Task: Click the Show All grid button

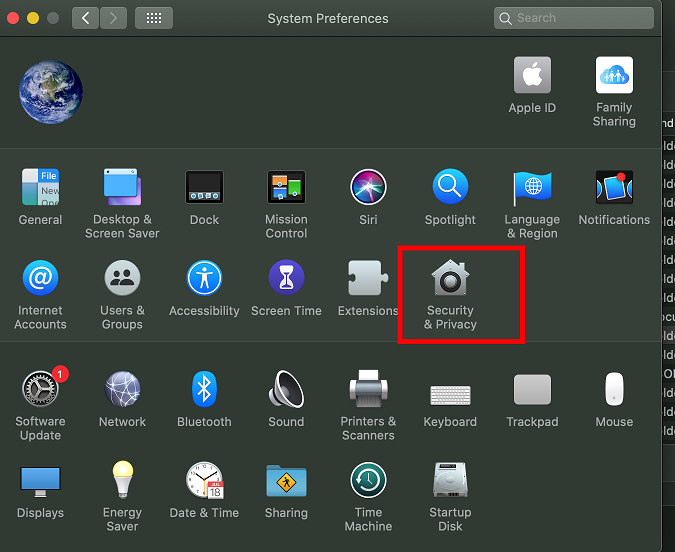Action: tap(154, 18)
